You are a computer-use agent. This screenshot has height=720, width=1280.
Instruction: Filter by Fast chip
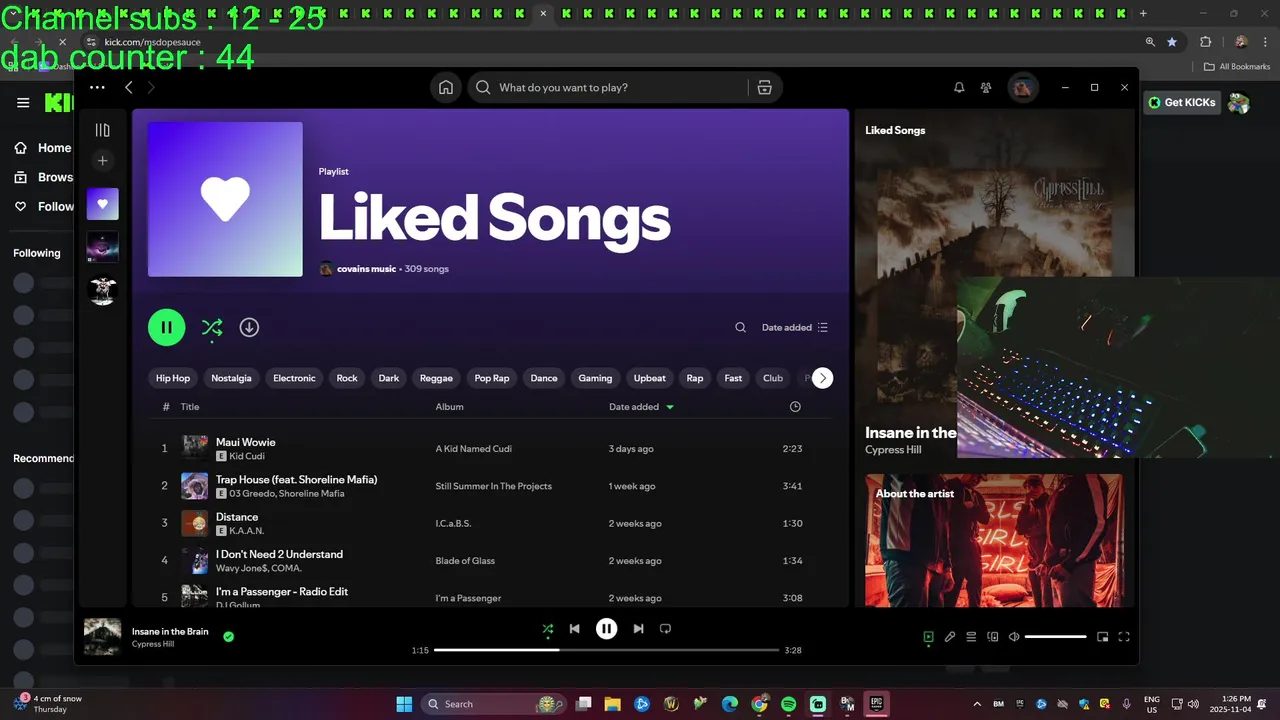733,378
